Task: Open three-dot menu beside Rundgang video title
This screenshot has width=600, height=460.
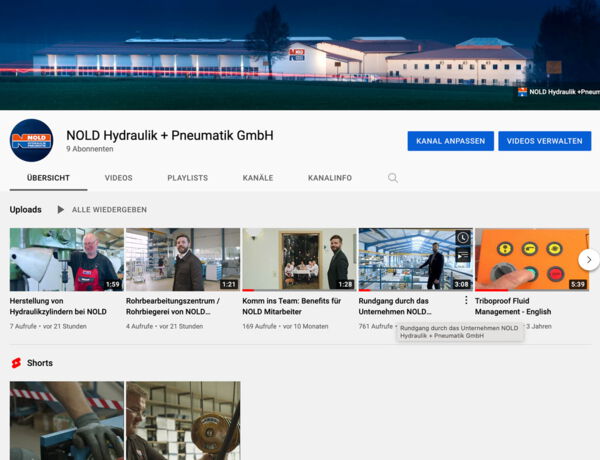Action: click(466, 300)
